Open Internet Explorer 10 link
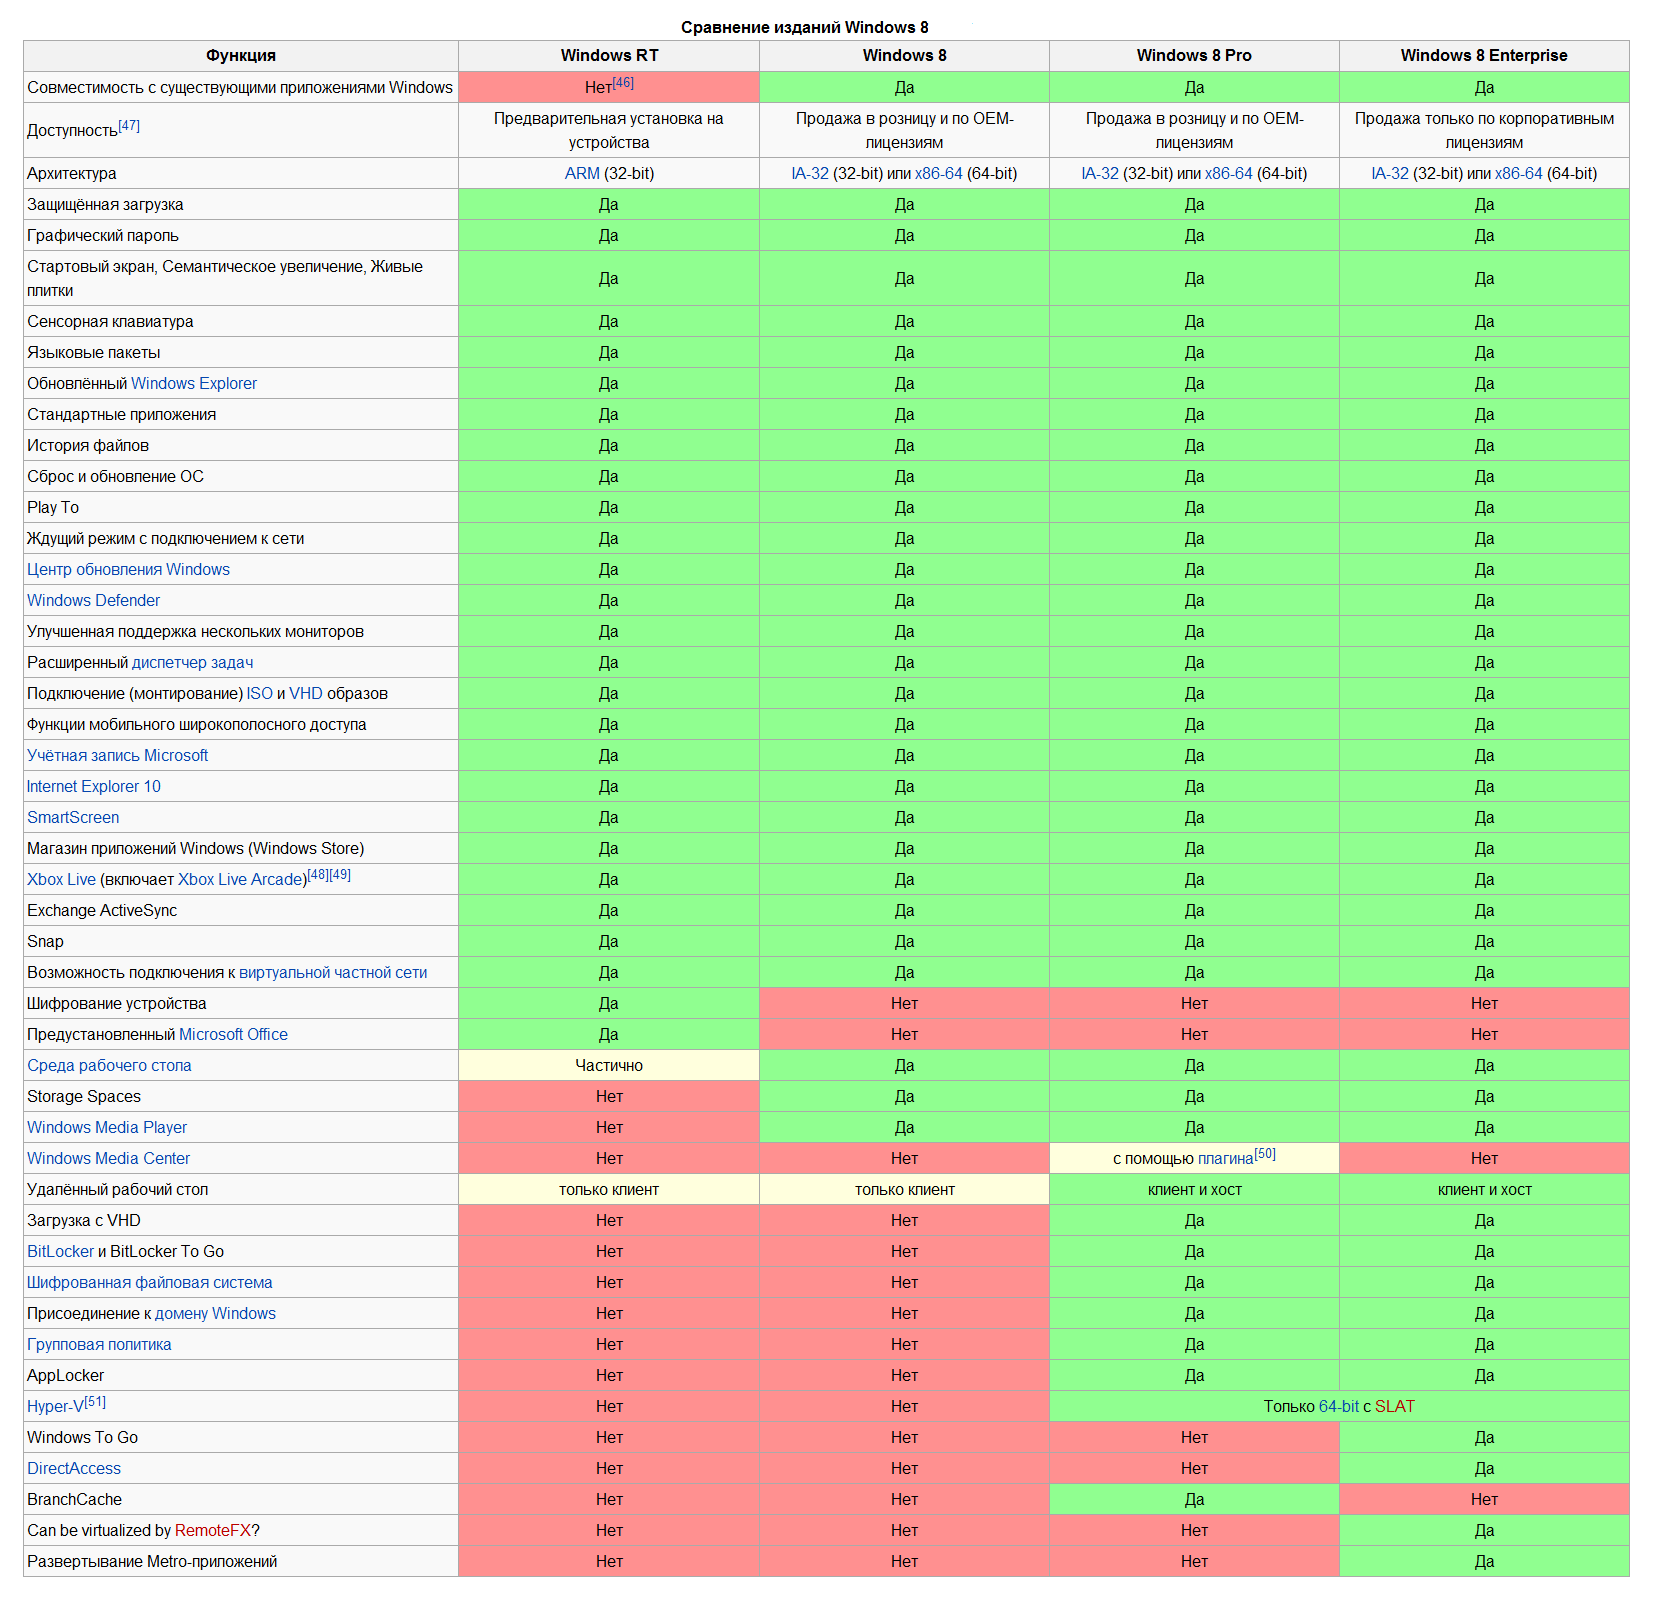Viewport: 1674px width, 1602px height. point(93,786)
